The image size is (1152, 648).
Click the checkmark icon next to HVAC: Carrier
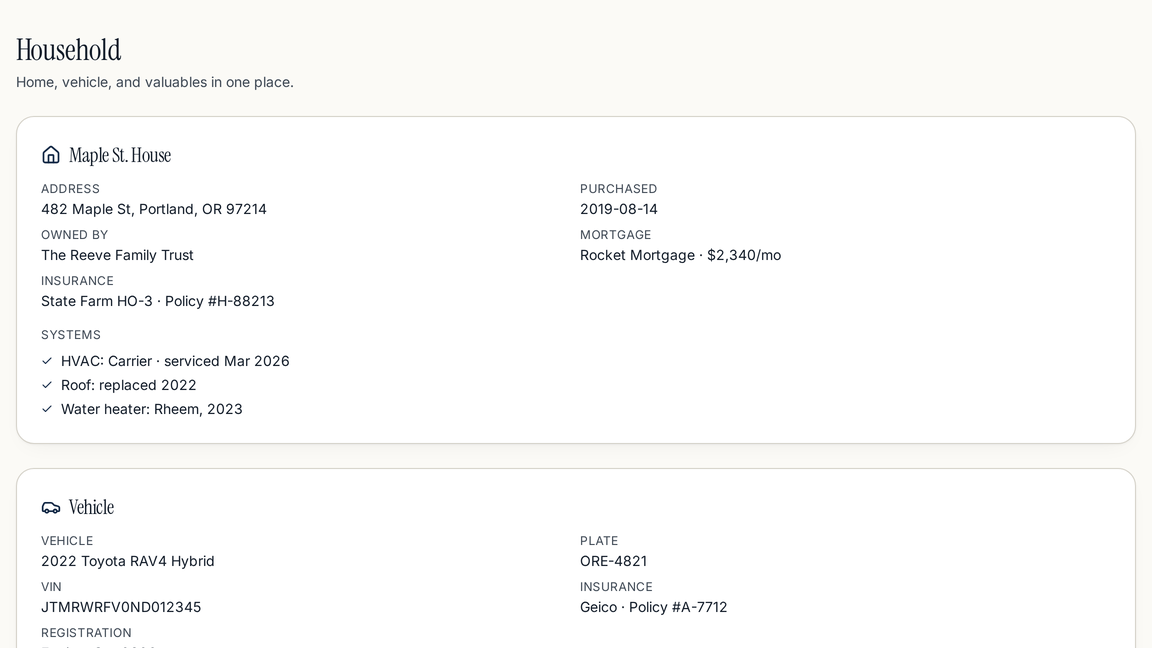(x=47, y=361)
